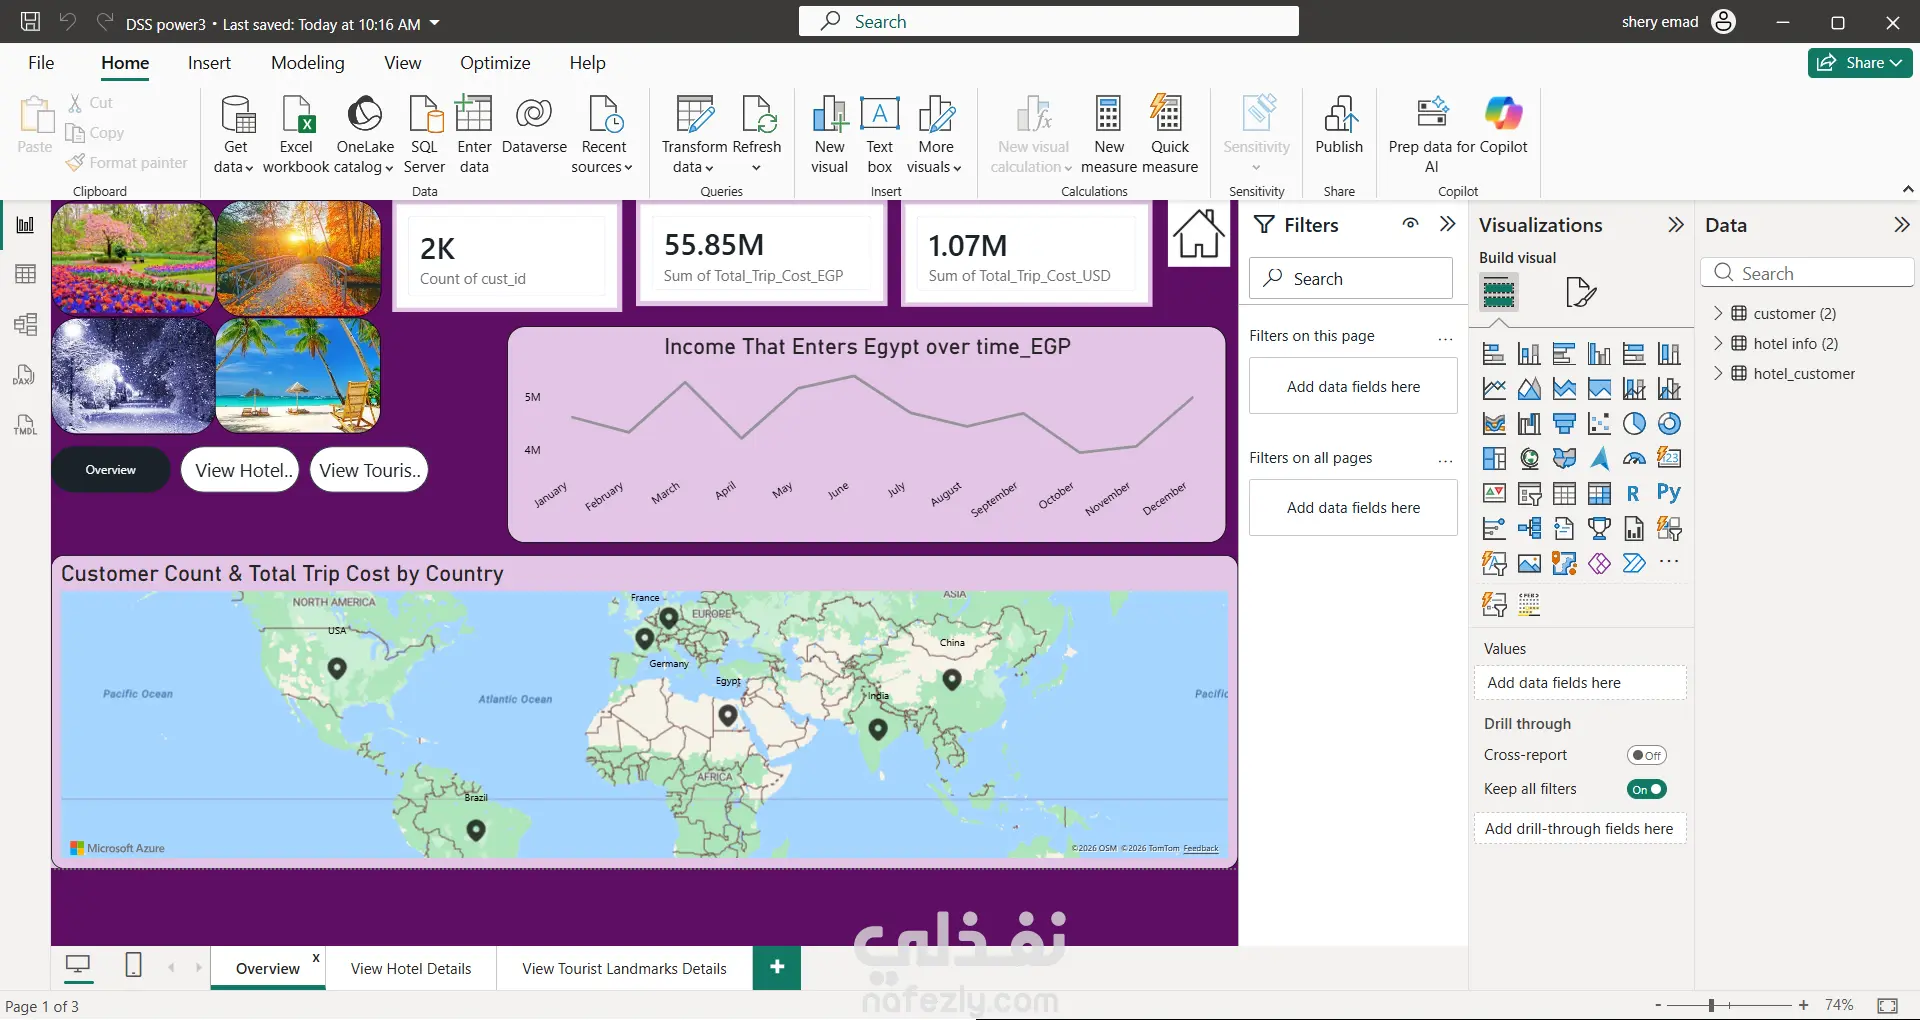Screen dimensions: 1920x1020
Task: Click the fit to page icon
Action: point(1887,1005)
